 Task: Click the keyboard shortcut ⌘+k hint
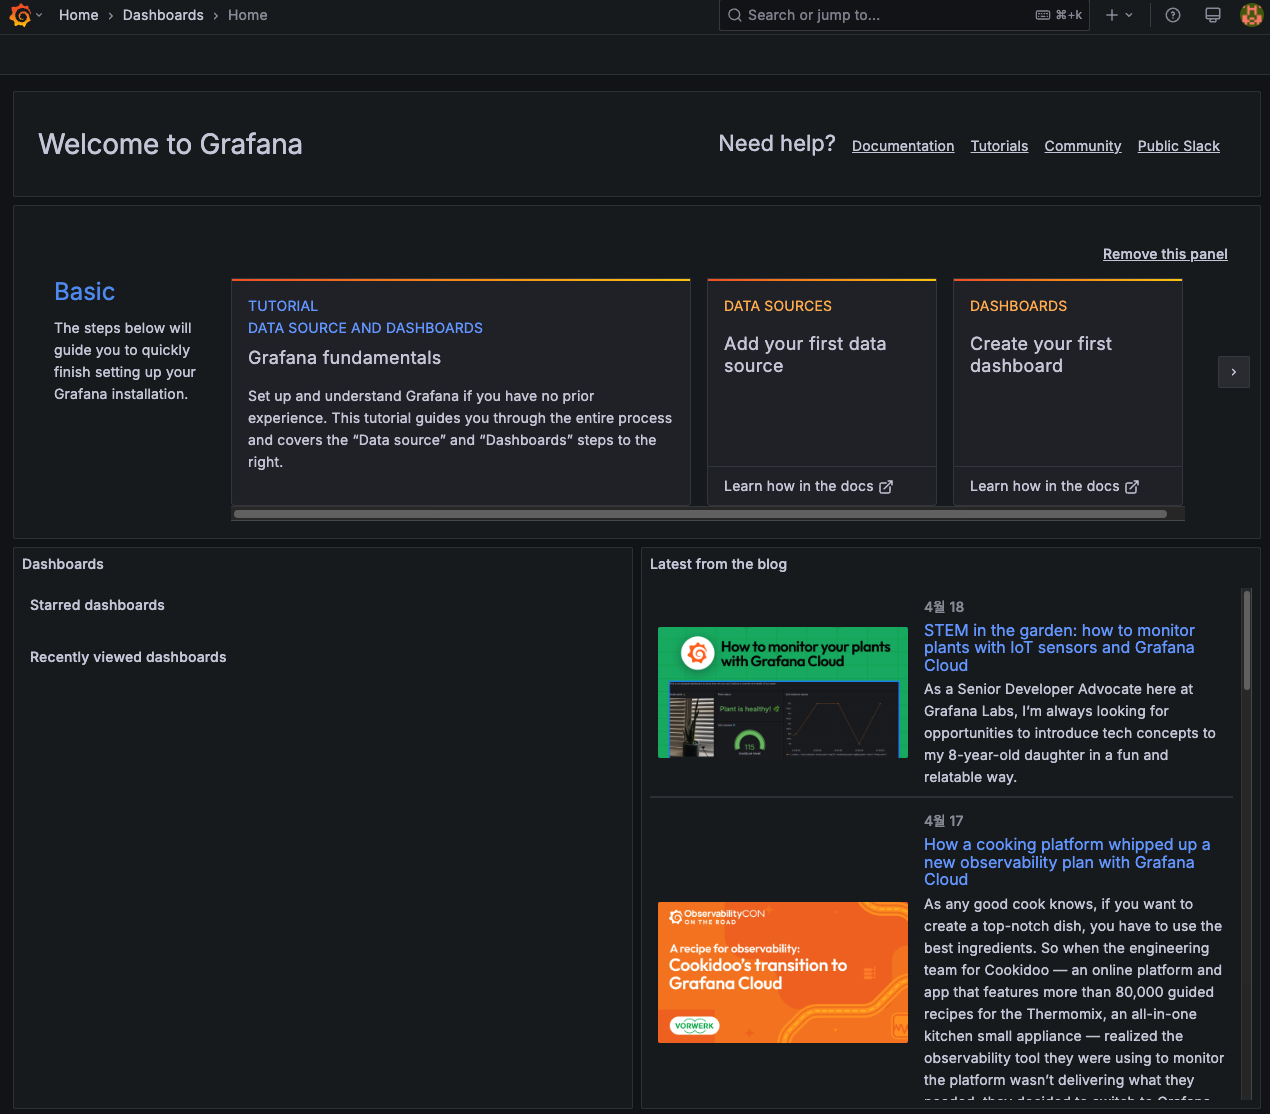(1059, 15)
